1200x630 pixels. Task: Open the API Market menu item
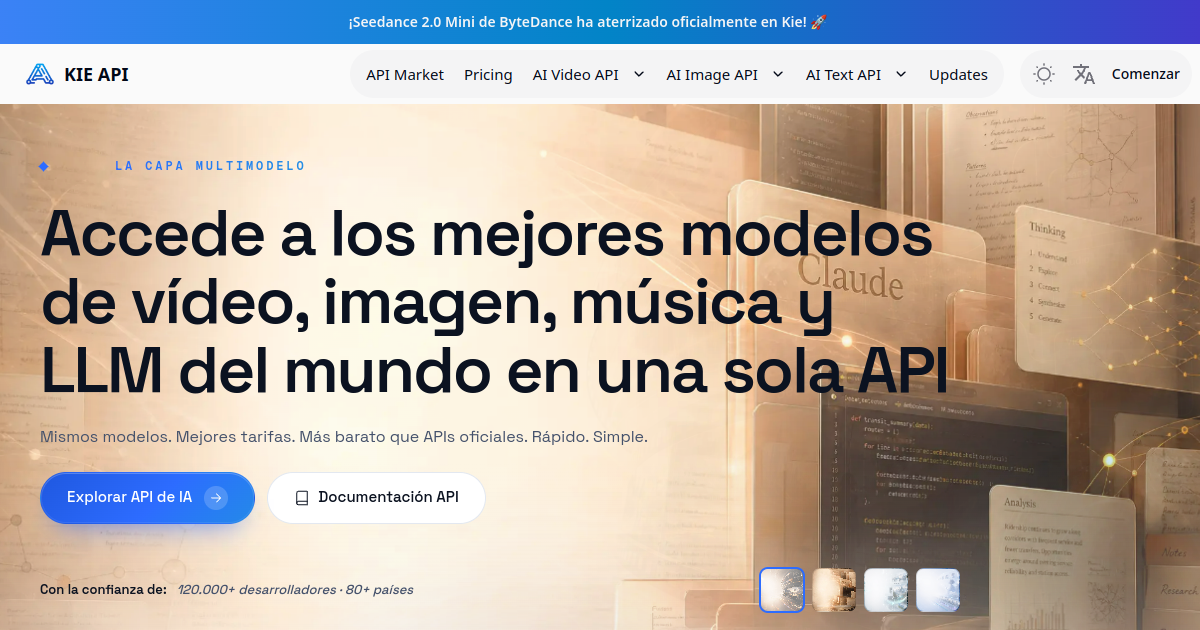point(405,75)
